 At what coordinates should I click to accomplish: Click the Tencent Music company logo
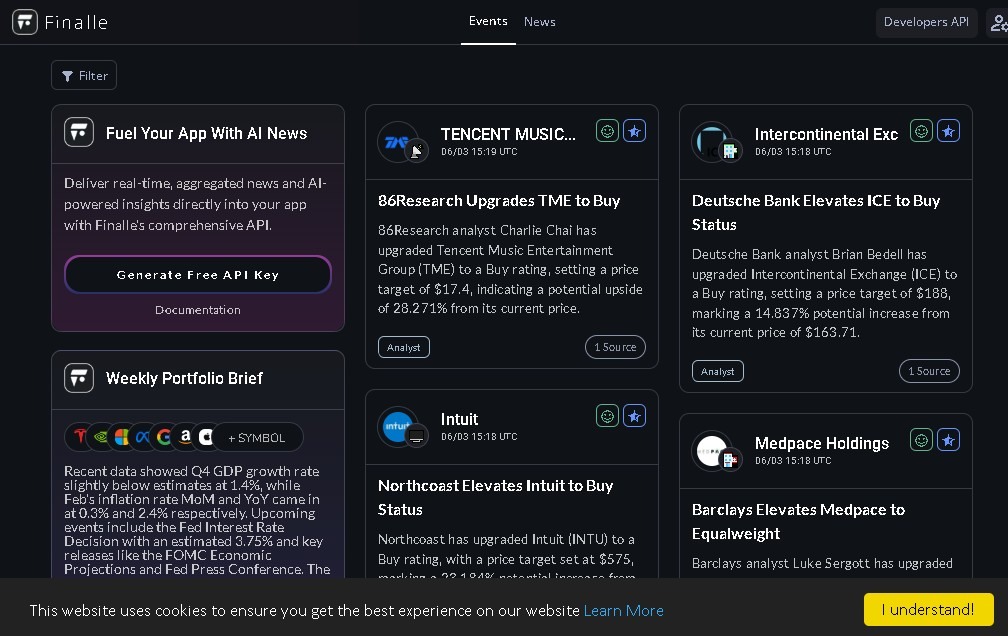[397, 142]
